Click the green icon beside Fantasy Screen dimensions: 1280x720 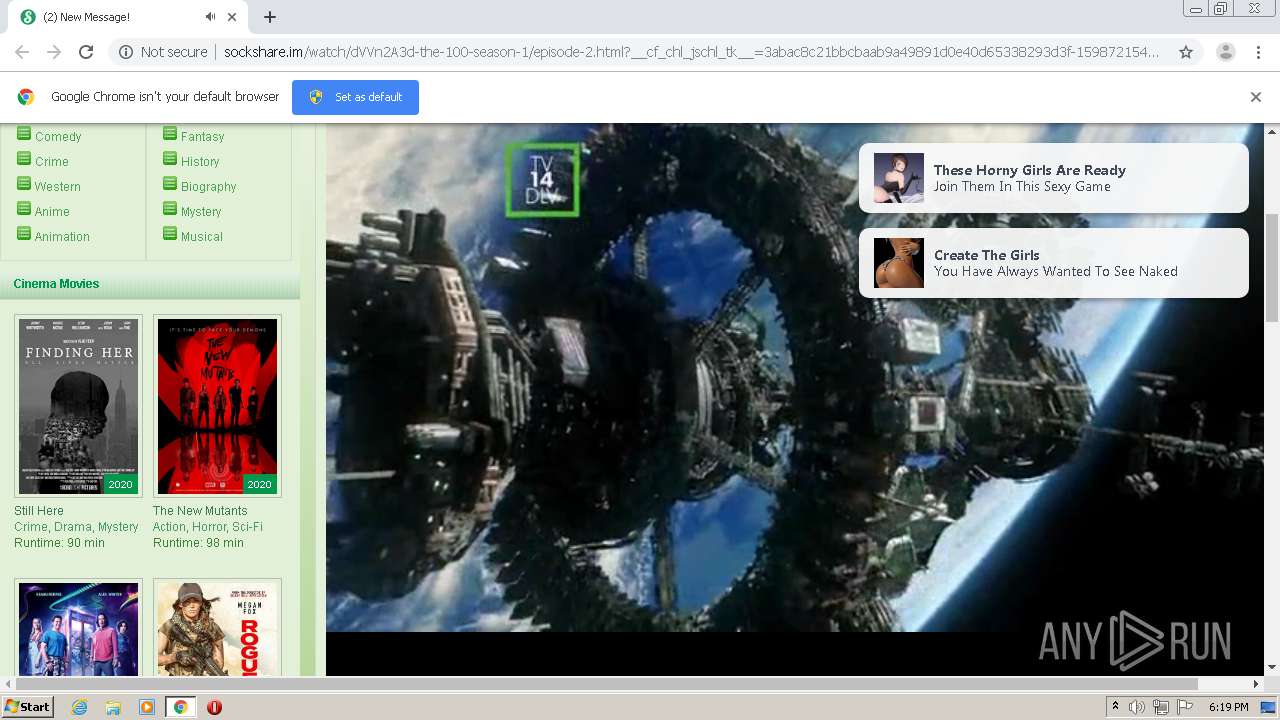click(170, 133)
